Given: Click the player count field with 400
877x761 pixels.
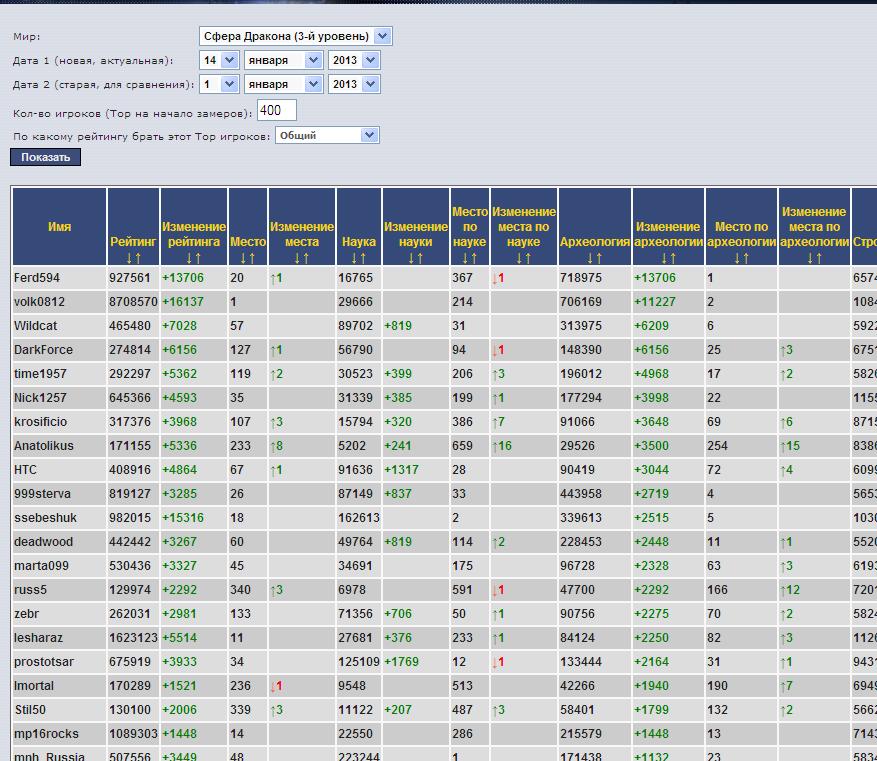Looking at the screenshot, I should click(x=276, y=110).
